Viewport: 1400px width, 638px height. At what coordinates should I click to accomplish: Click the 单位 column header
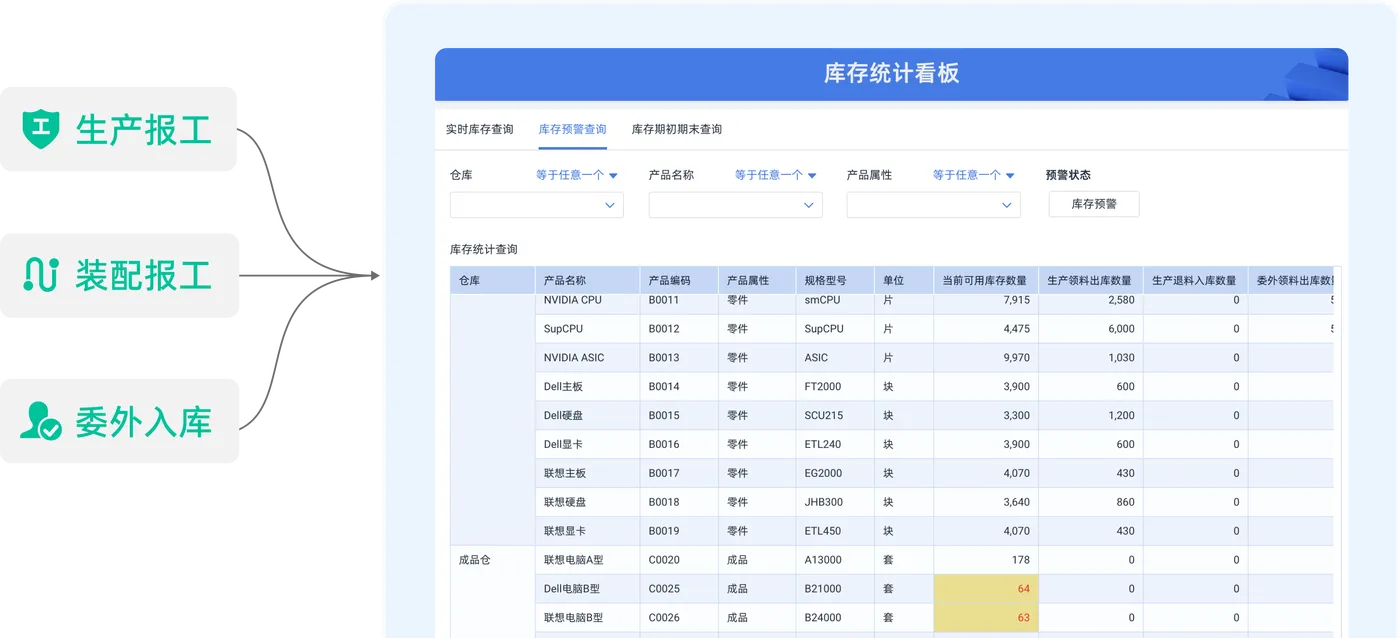pos(904,280)
